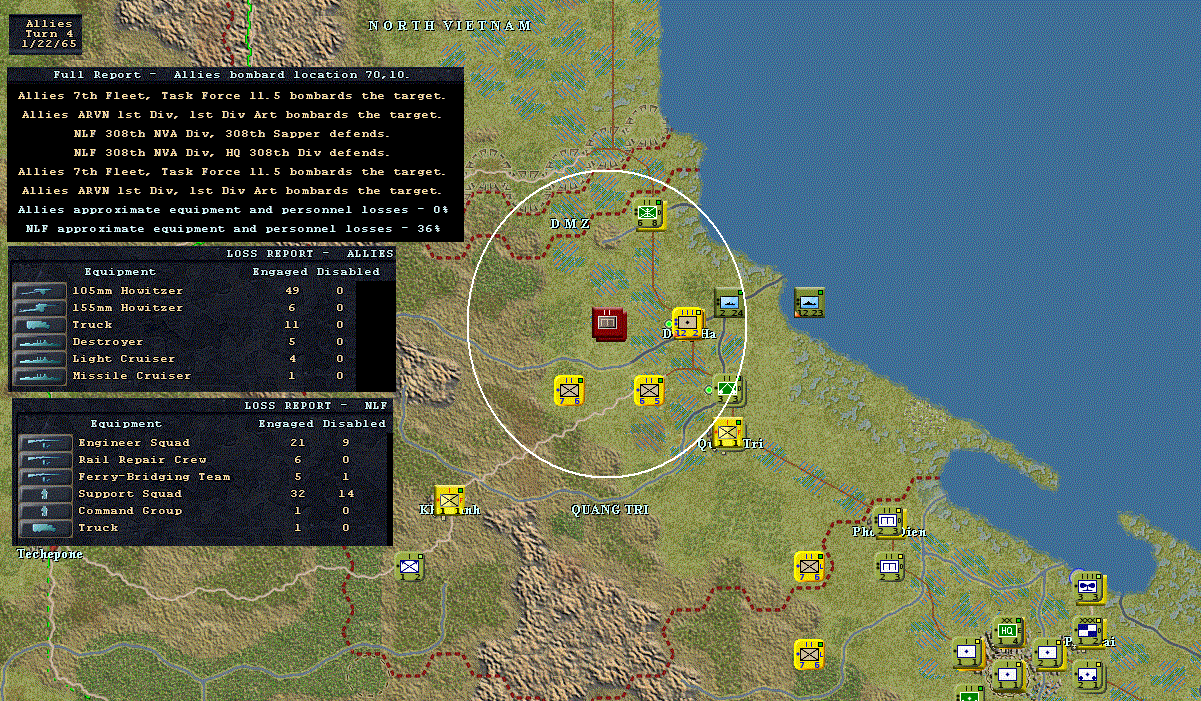This screenshot has height=701, width=1201.
Task: Select the southernmost yellow infantry unit on the map
Action: [x=809, y=655]
